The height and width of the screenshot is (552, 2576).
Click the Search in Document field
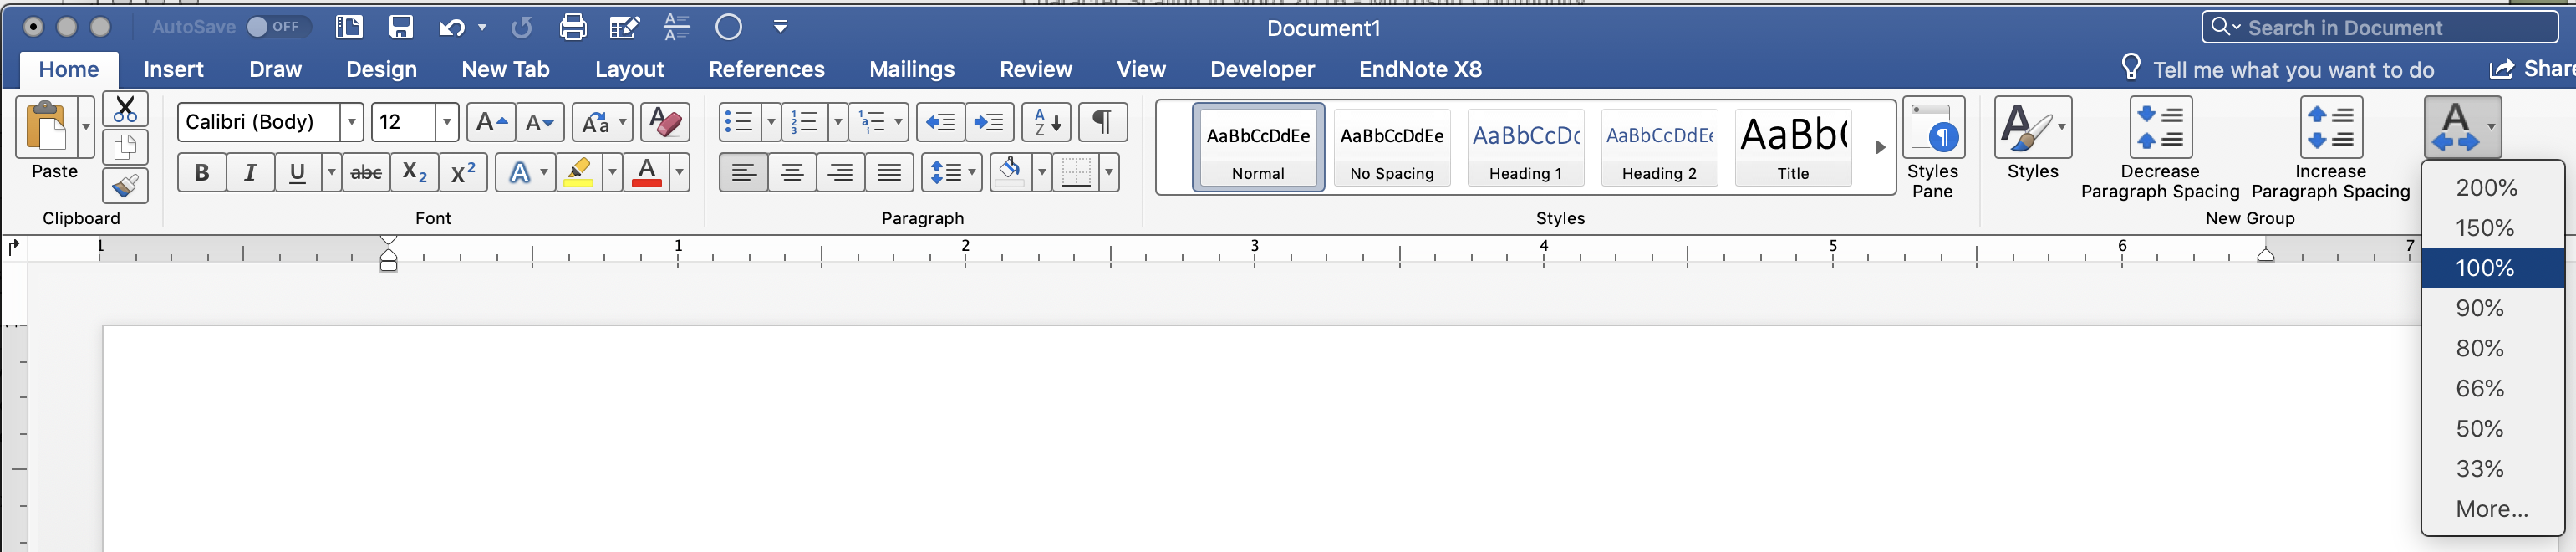pos(2379,28)
